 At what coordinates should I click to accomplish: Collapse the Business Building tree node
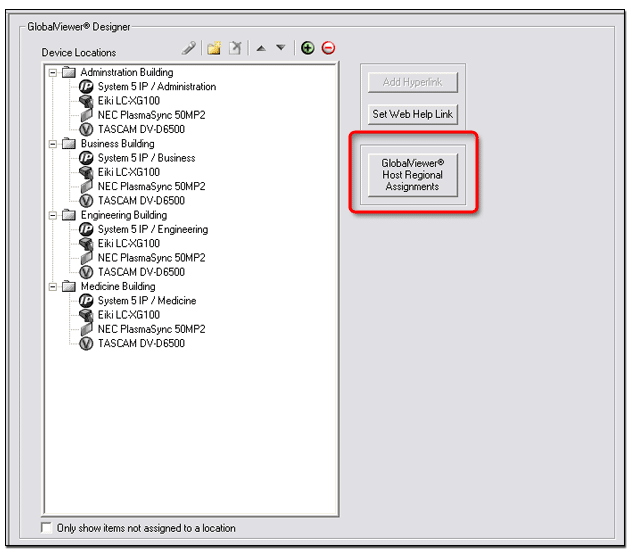(52, 144)
